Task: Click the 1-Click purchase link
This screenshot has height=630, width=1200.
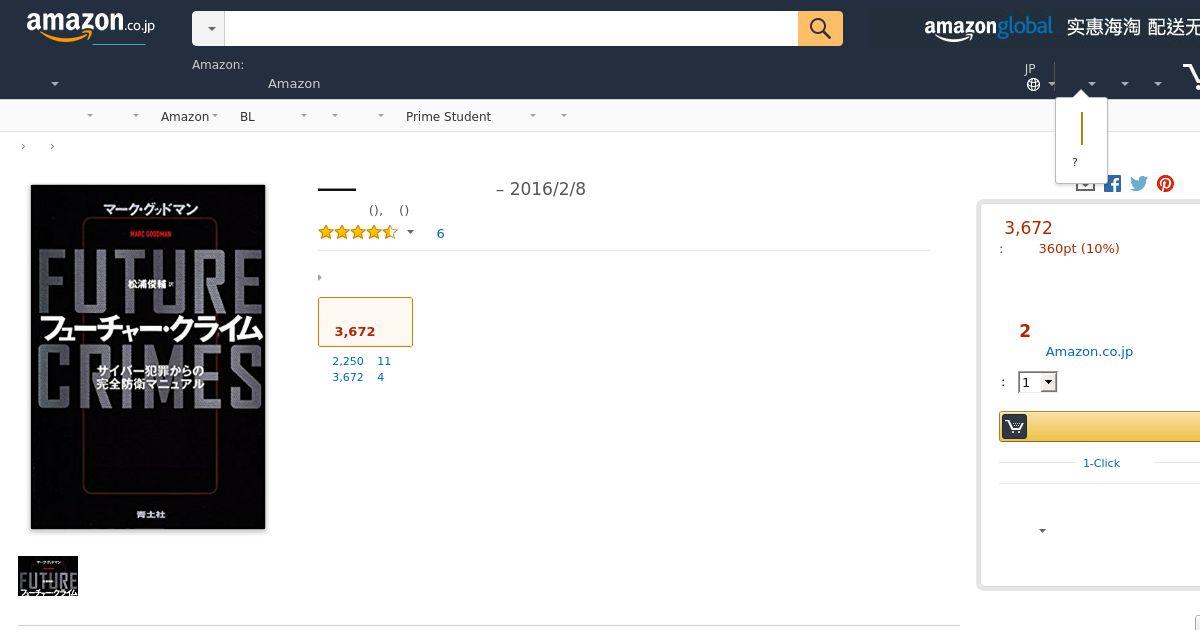Action: pyautogui.click(x=1101, y=463)
